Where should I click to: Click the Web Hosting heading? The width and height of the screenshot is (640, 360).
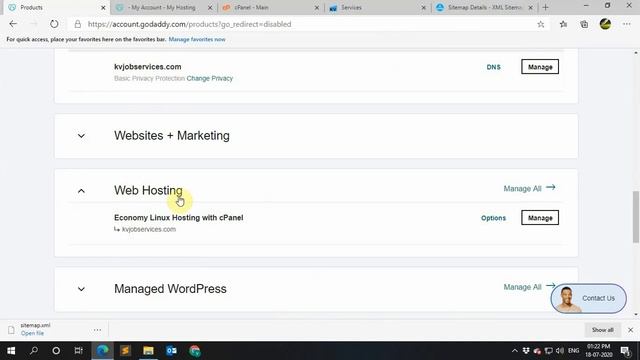[148, 190]
